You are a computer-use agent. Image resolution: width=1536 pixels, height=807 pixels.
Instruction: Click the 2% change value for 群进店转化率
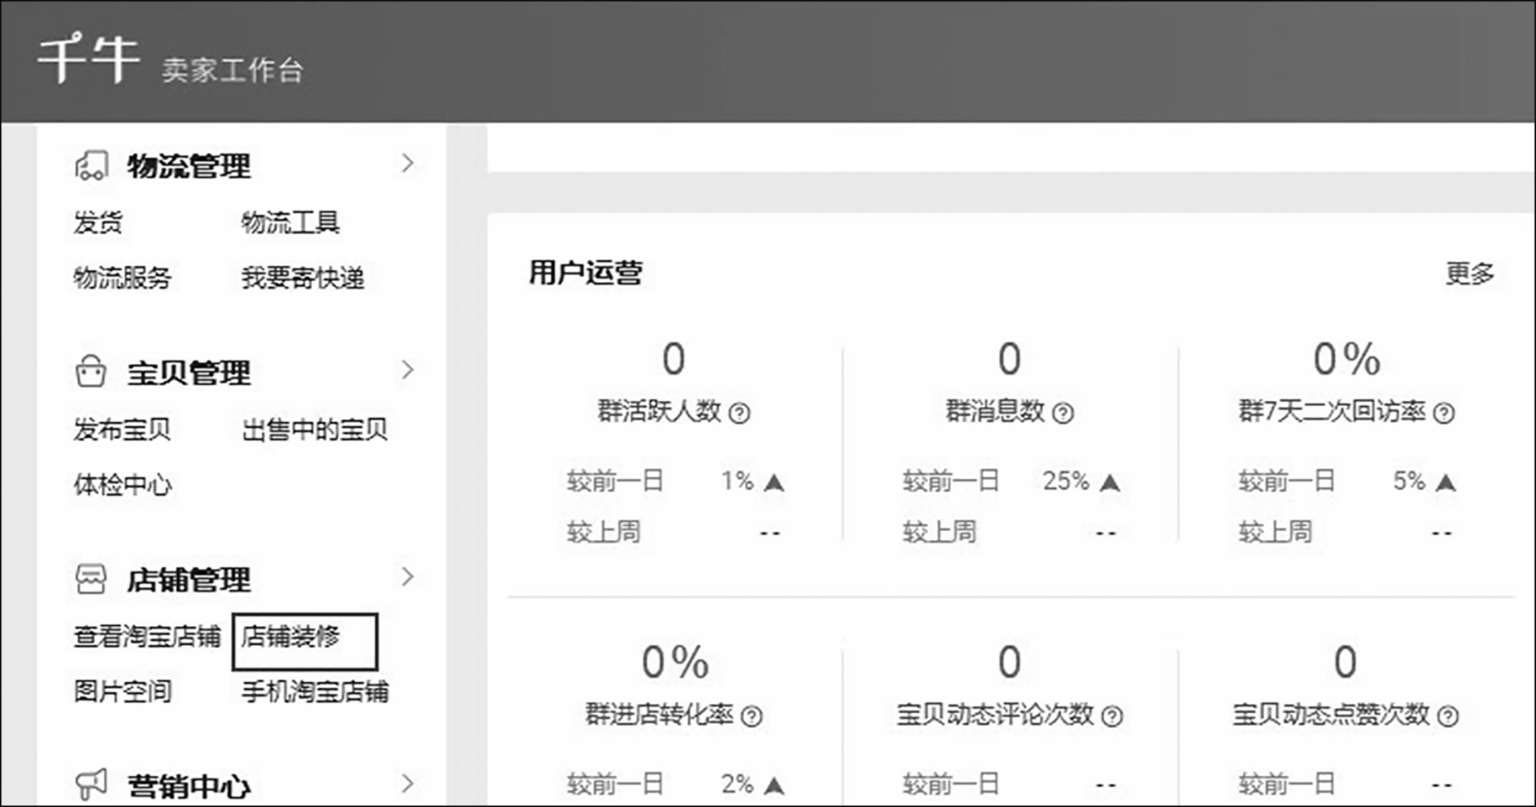[738, 785]
